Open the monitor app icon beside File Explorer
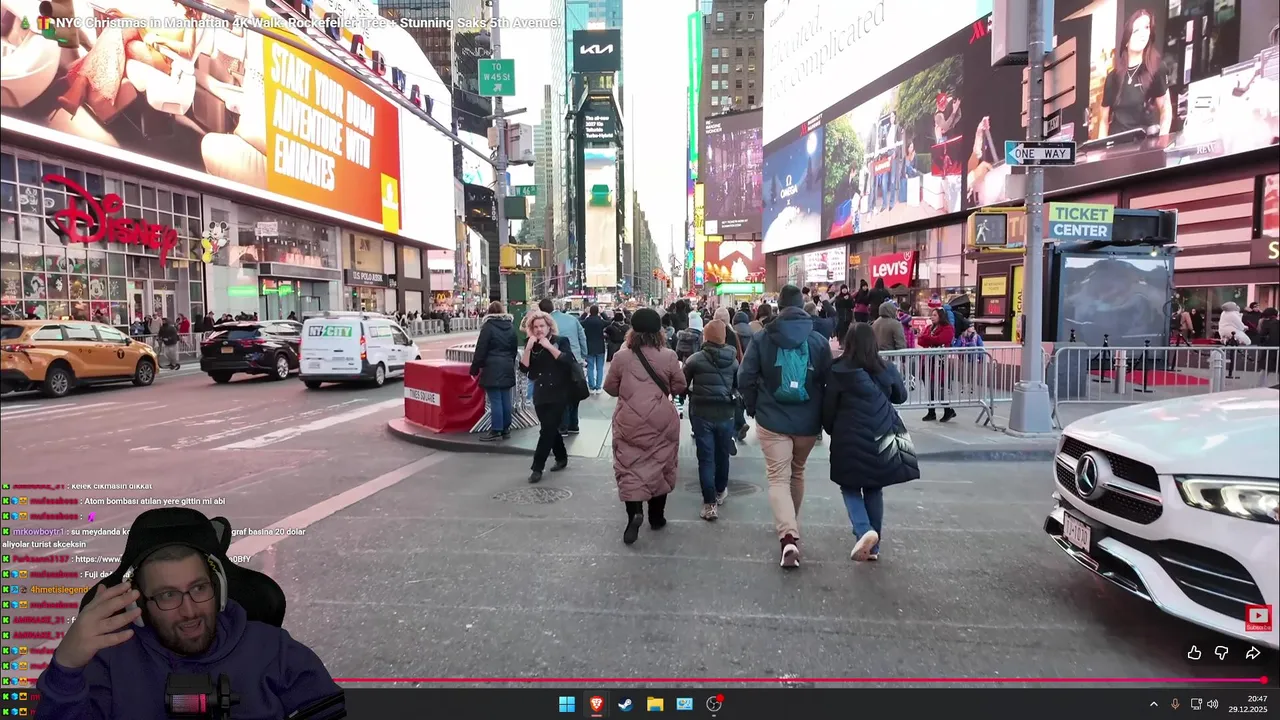Viewport: 1280px width, 720px height. [684, 704]
